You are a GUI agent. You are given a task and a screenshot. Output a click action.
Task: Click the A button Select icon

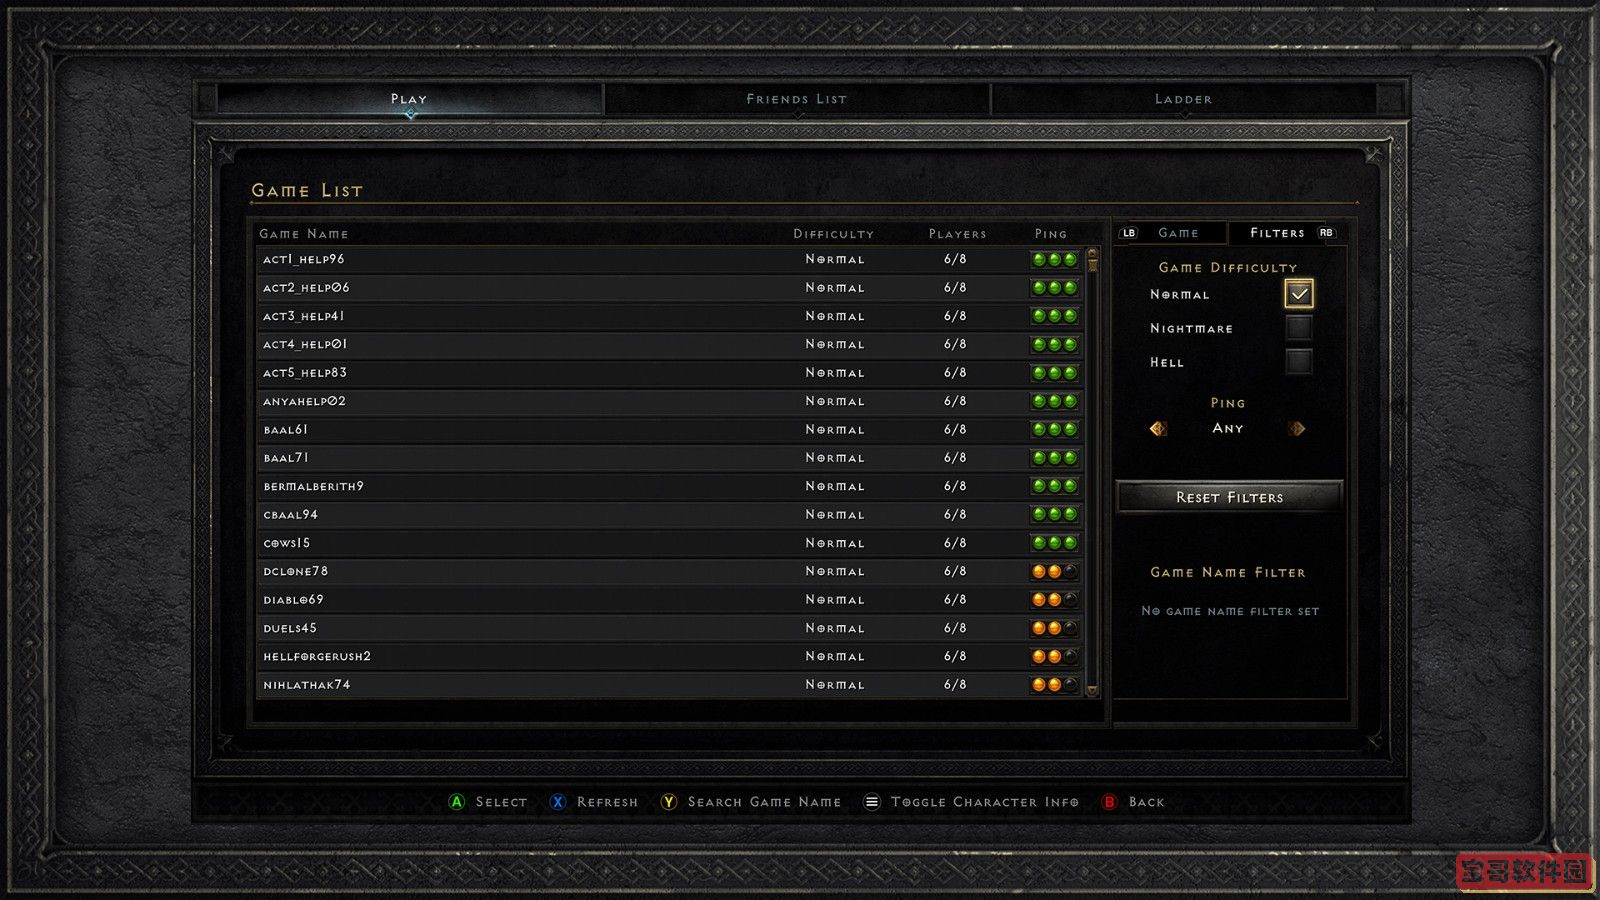pyautogui.click(x=457, y=802)
